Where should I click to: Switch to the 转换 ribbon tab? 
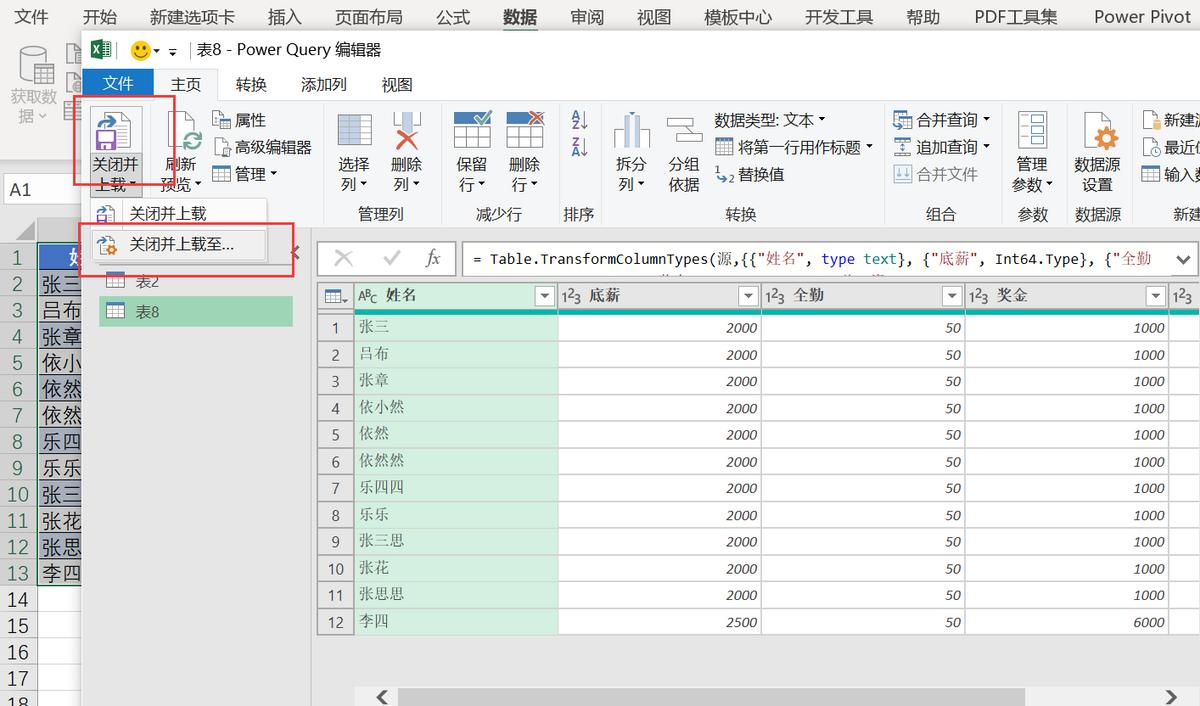point(251,84)
